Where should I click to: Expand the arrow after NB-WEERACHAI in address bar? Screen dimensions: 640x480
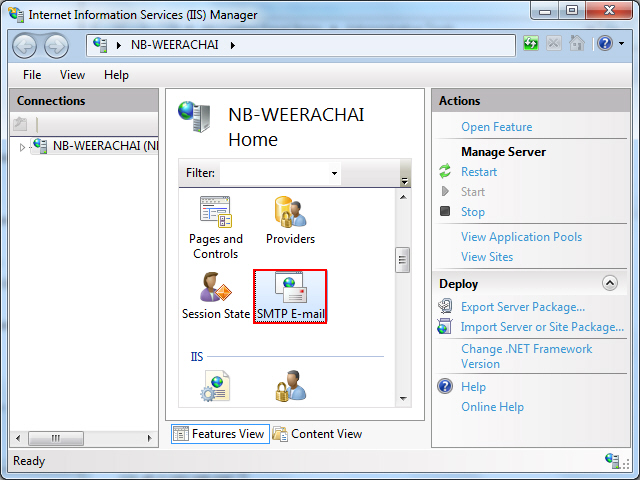pos(233,45)
